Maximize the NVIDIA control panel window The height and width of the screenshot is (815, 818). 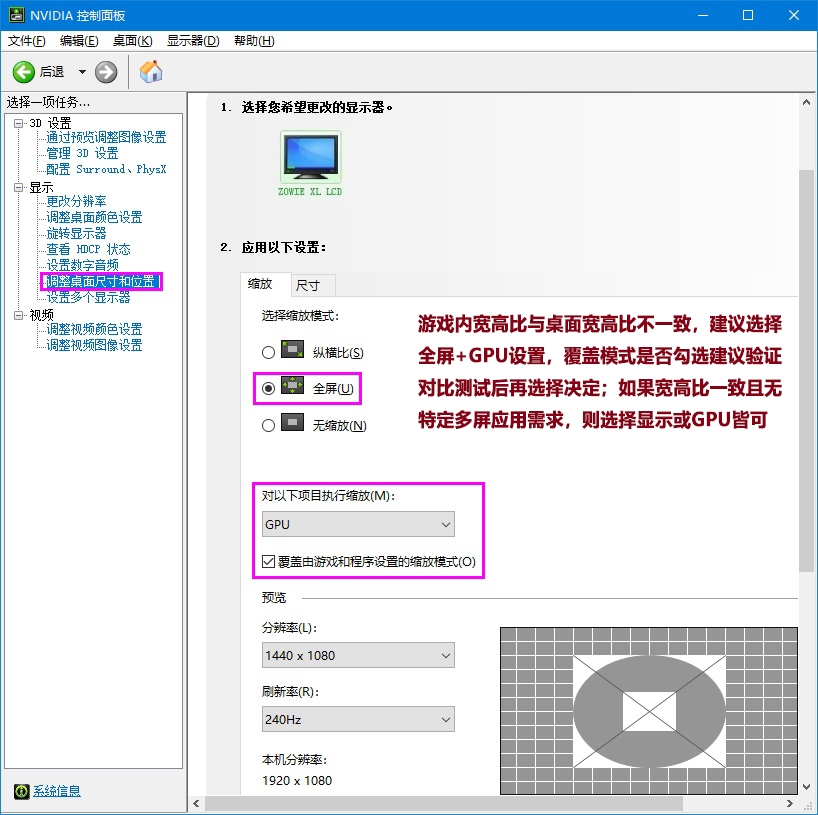tap(748, 15)
